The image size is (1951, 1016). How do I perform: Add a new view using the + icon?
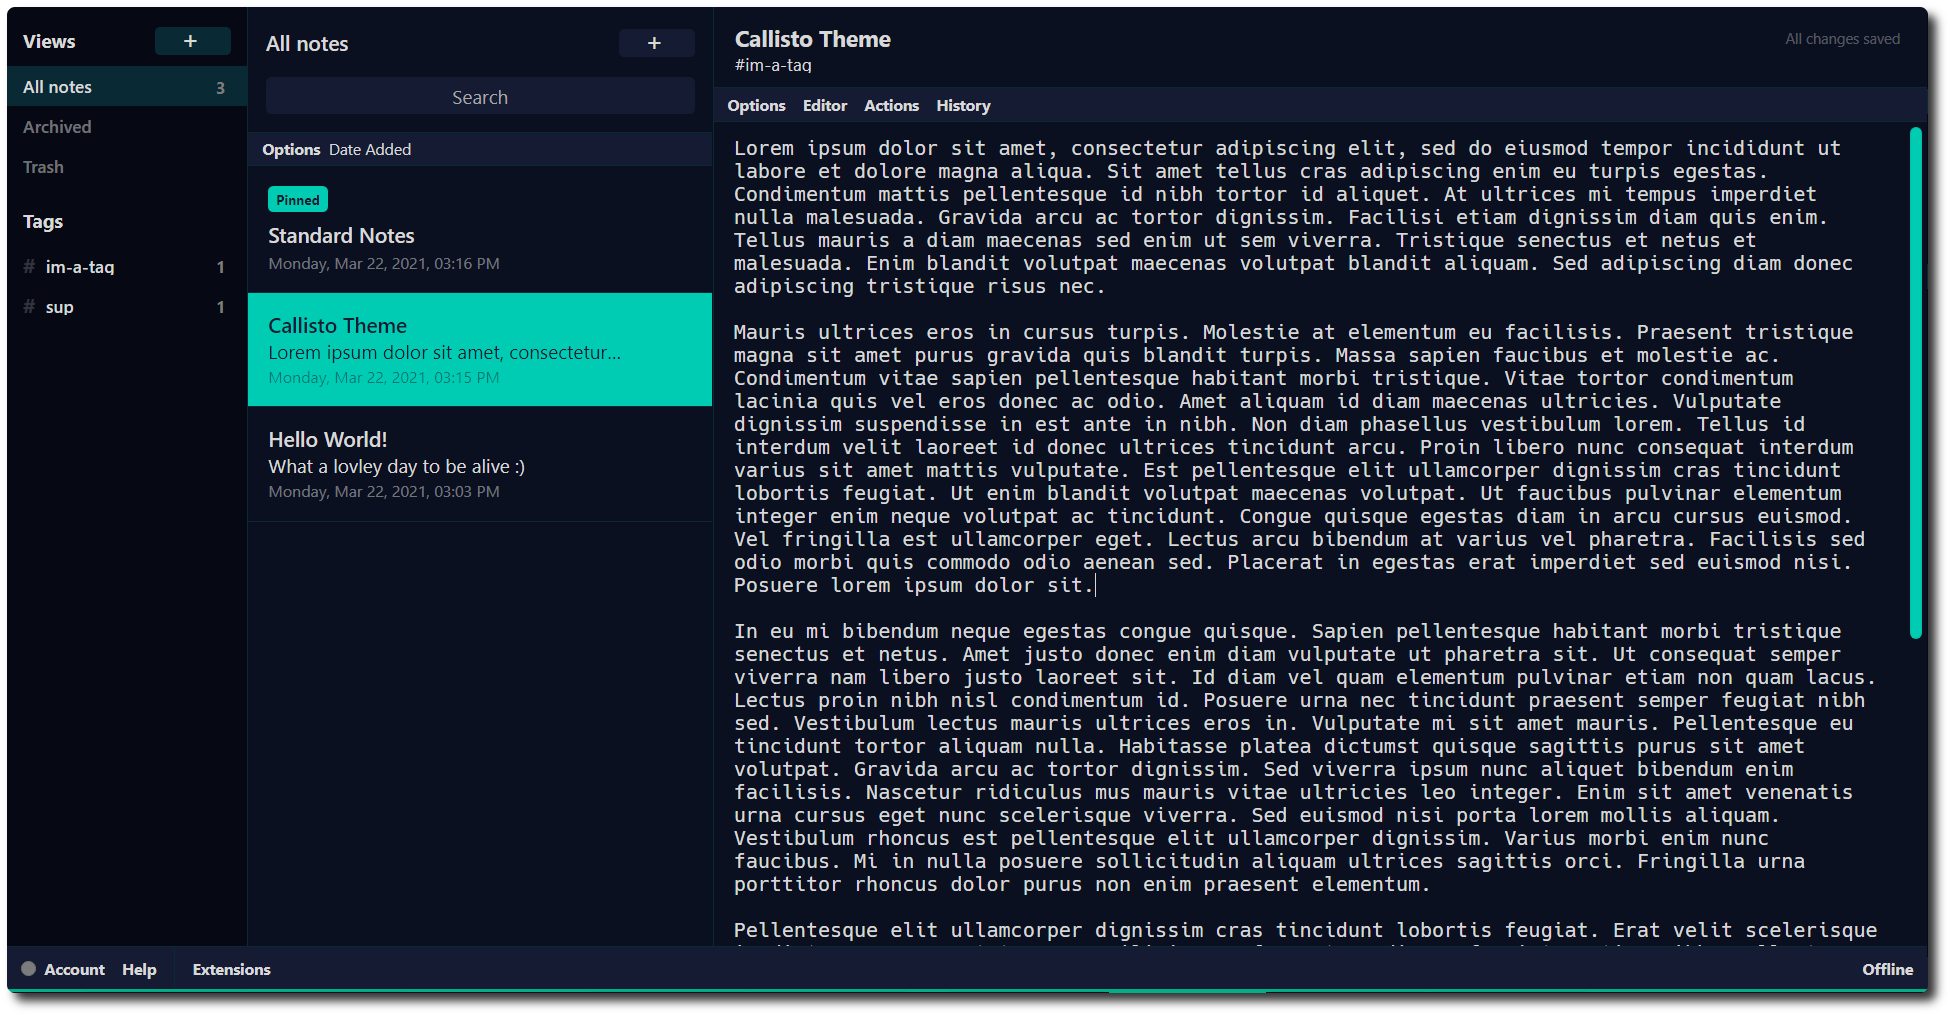[192, 41]
